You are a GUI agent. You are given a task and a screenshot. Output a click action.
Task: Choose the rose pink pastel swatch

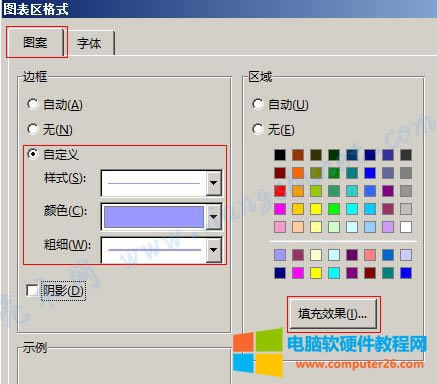pos(280,227)
